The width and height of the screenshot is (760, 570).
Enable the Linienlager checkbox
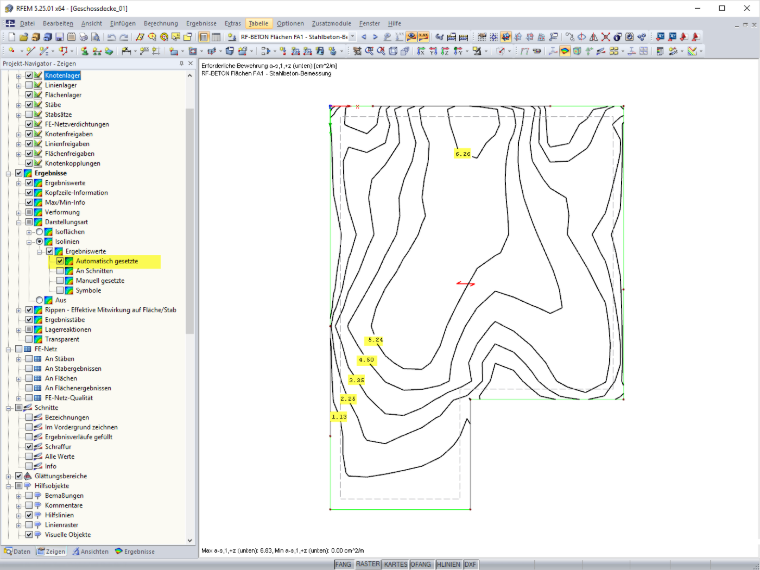click(x=29, y=85)
